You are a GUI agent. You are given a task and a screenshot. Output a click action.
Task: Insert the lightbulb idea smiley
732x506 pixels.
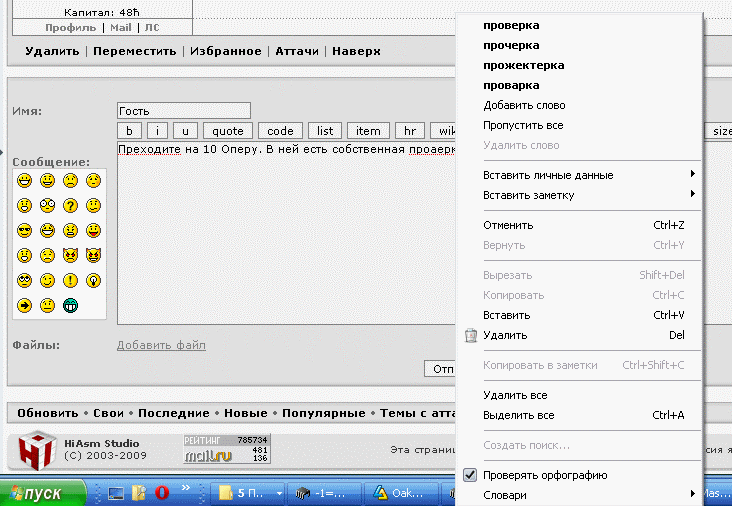click(x=94, y=281)
